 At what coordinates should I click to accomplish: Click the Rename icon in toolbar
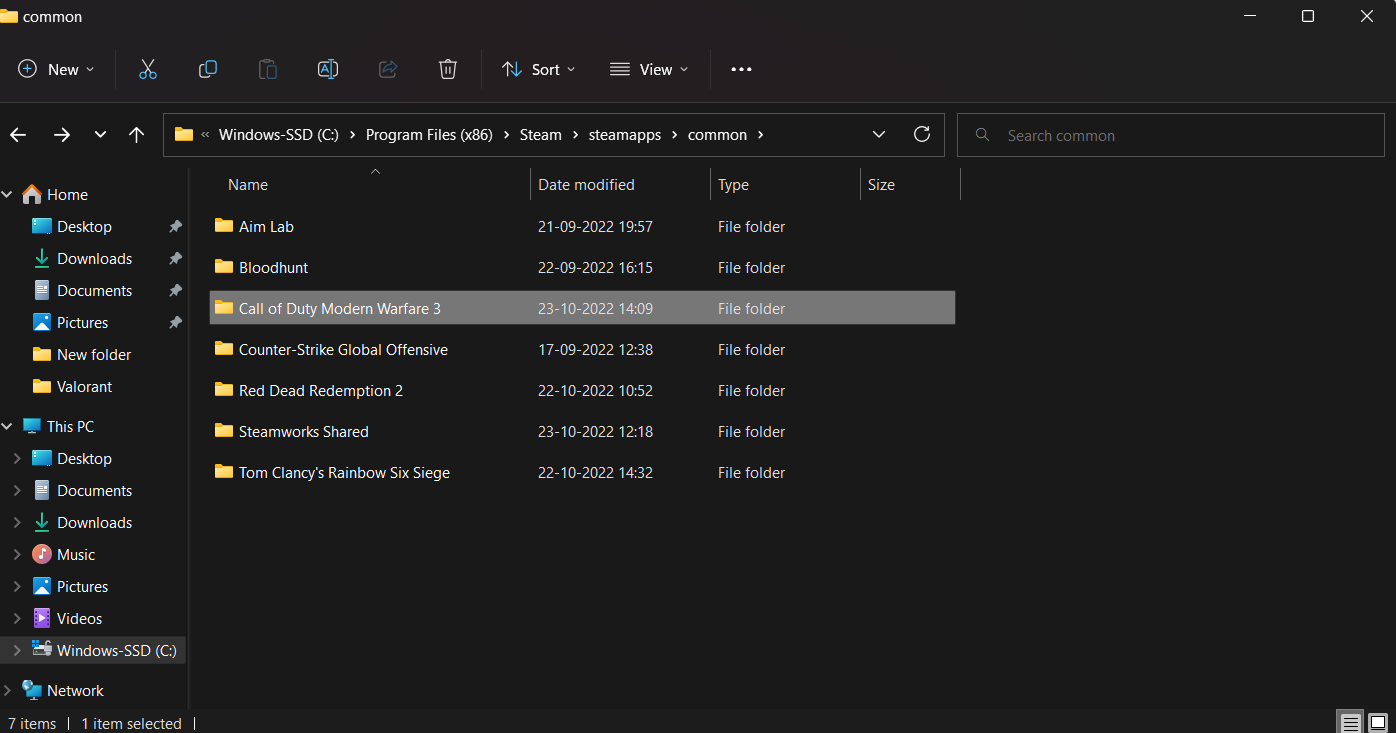pyautogui.click(x=328, y=69)
